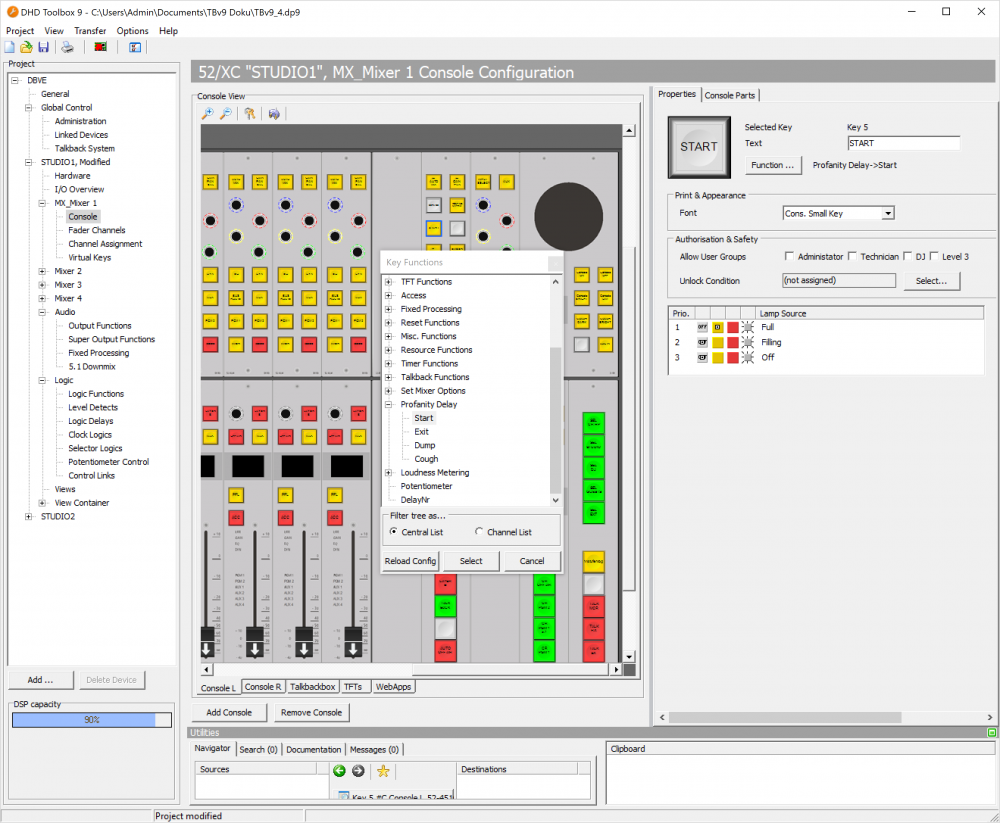Select the zoom-out magnifier in Console View
The width and height of the screenshot is (1000, 823).
226,113
